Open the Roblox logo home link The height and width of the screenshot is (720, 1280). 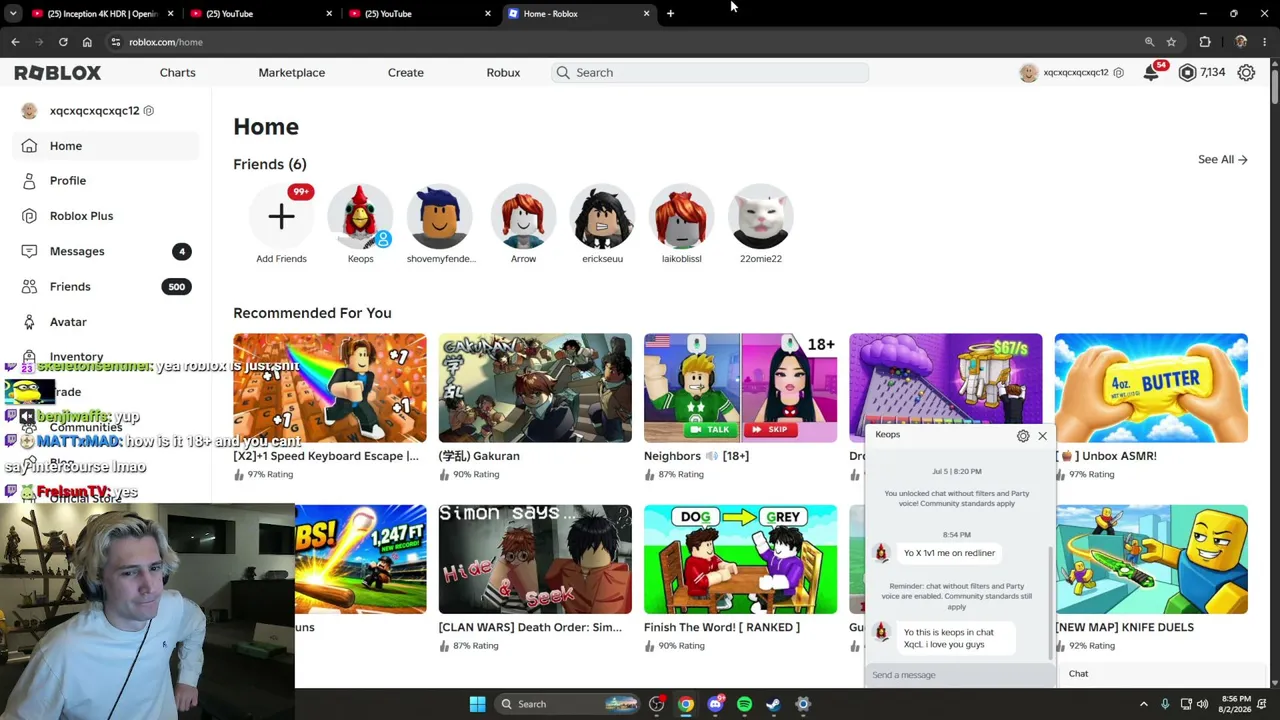tap(58, 73)
